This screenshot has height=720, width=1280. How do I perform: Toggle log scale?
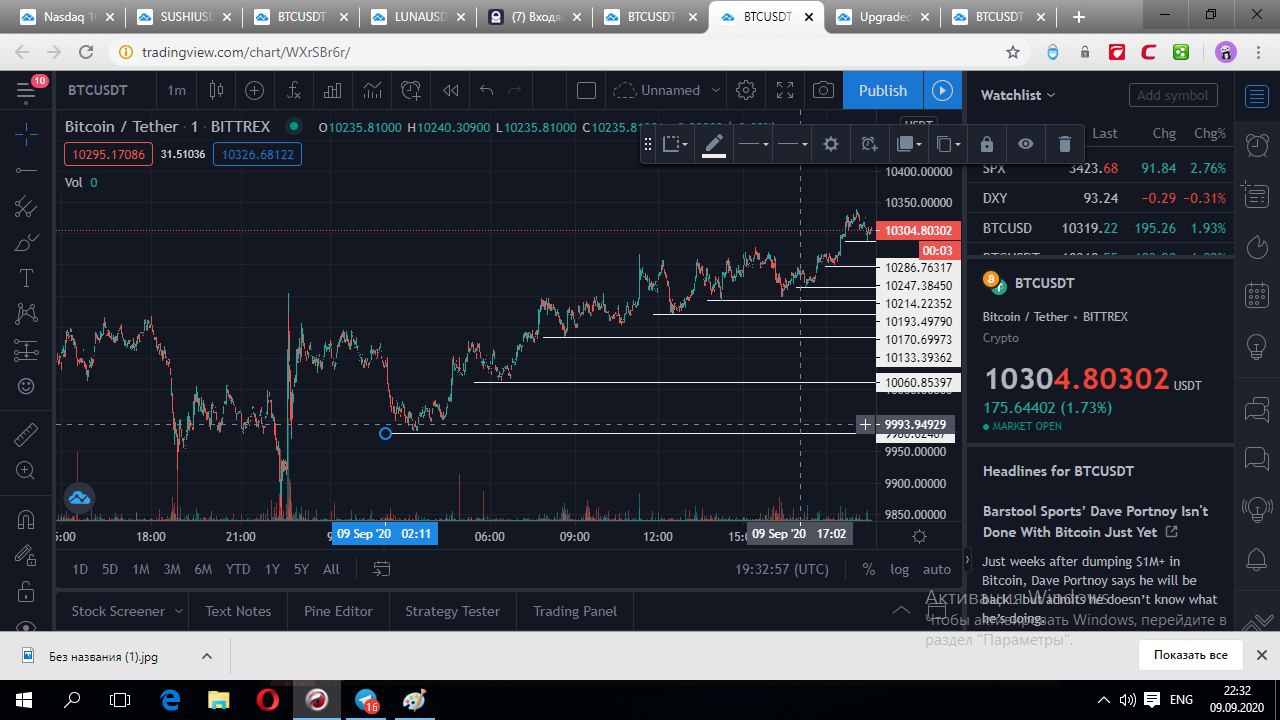coord(900,569)
